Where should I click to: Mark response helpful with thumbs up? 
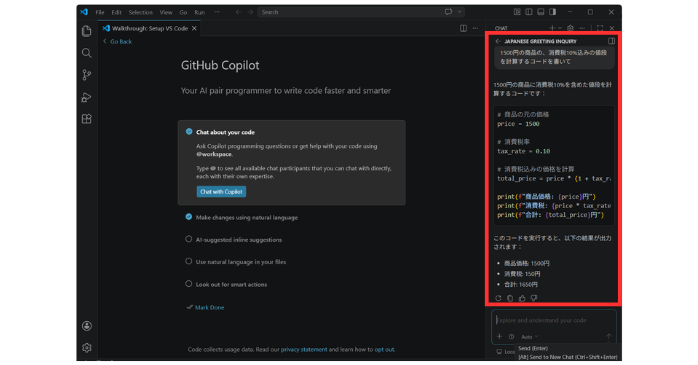[x=522, y=298]
